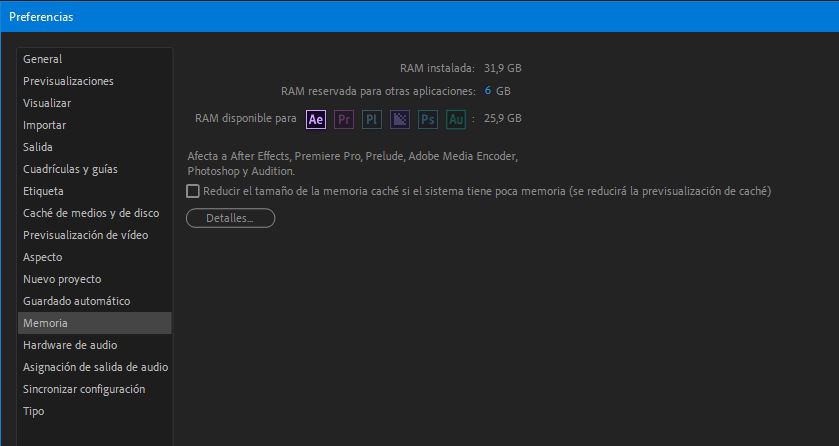This screenshot has width=839, height=446.
Task: Go to Caché de medios y de disco
Action: [x=95, y=213]
